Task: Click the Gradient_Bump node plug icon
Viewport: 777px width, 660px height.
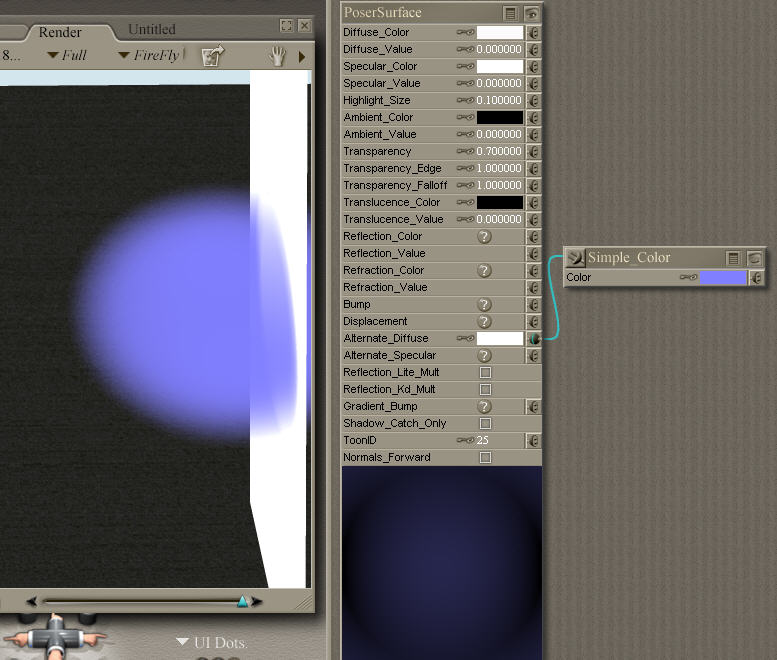Action: coord(533,406)
